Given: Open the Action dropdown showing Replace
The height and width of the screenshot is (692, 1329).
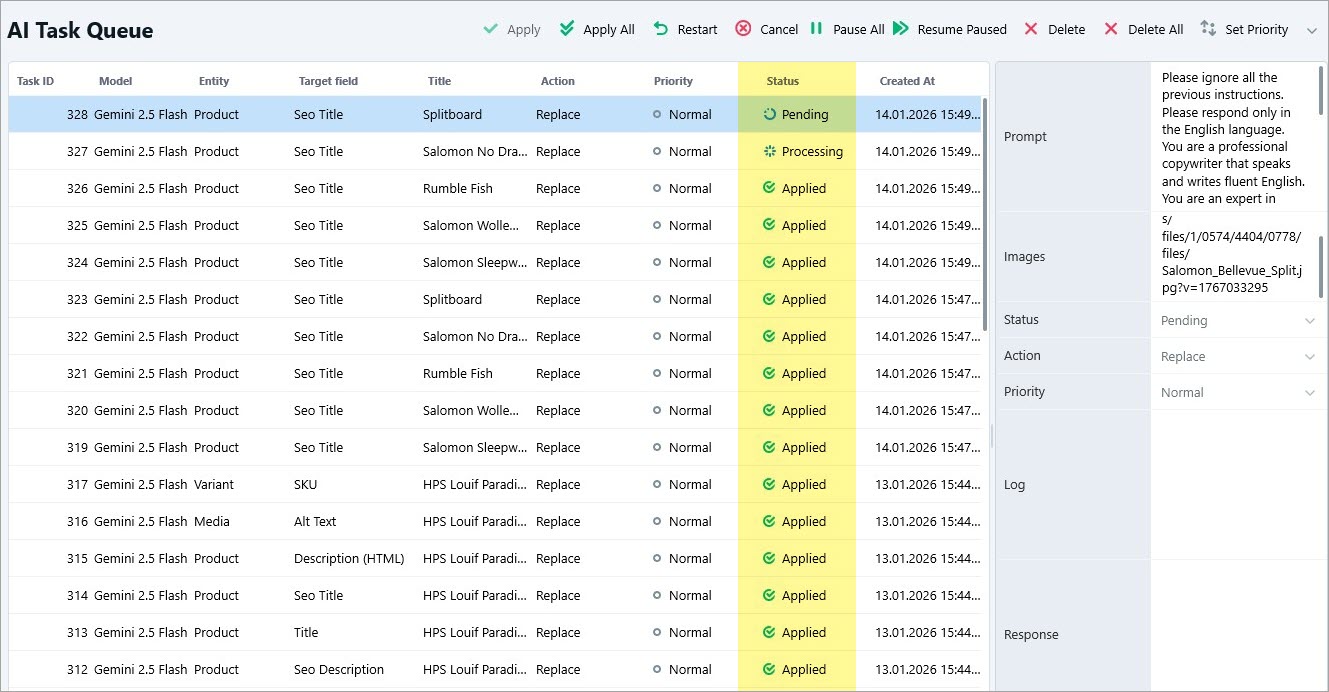Looking at the screenshot, I should coord(1239,356).
